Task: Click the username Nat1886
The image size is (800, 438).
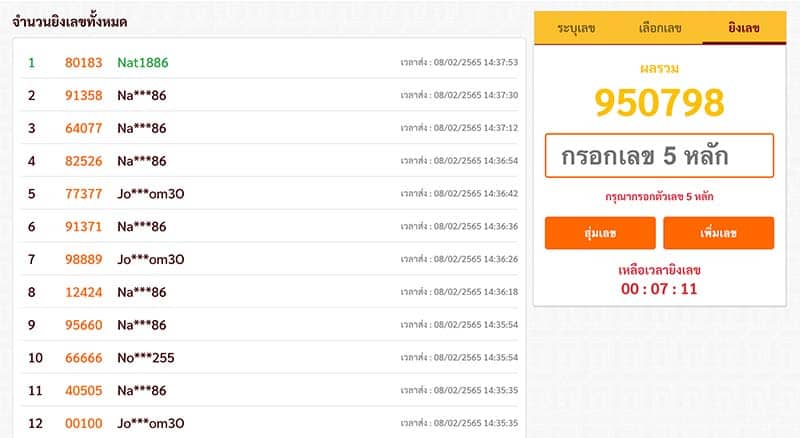Action: 143,63
